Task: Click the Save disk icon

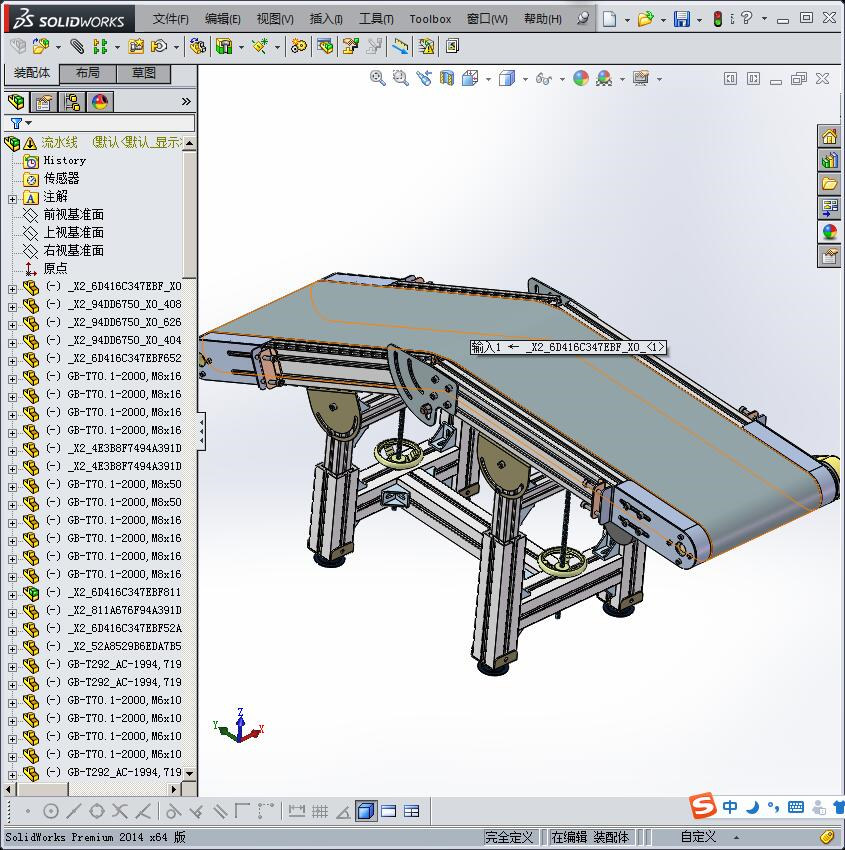Action: click(681, 19)
